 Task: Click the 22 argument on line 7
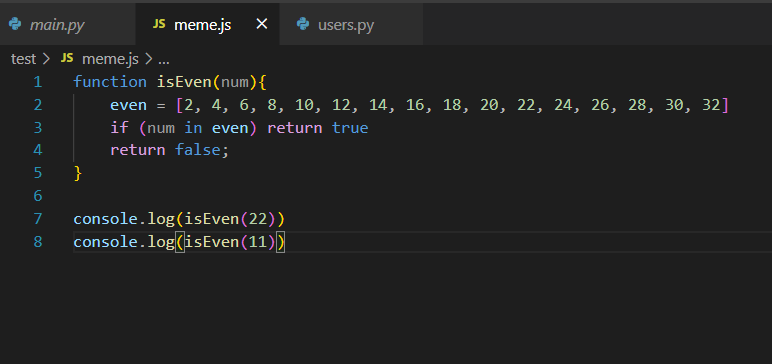tap(258, 219)
